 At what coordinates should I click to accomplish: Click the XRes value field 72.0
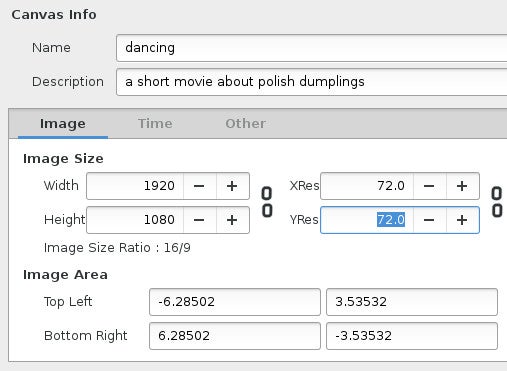point(367,186)
